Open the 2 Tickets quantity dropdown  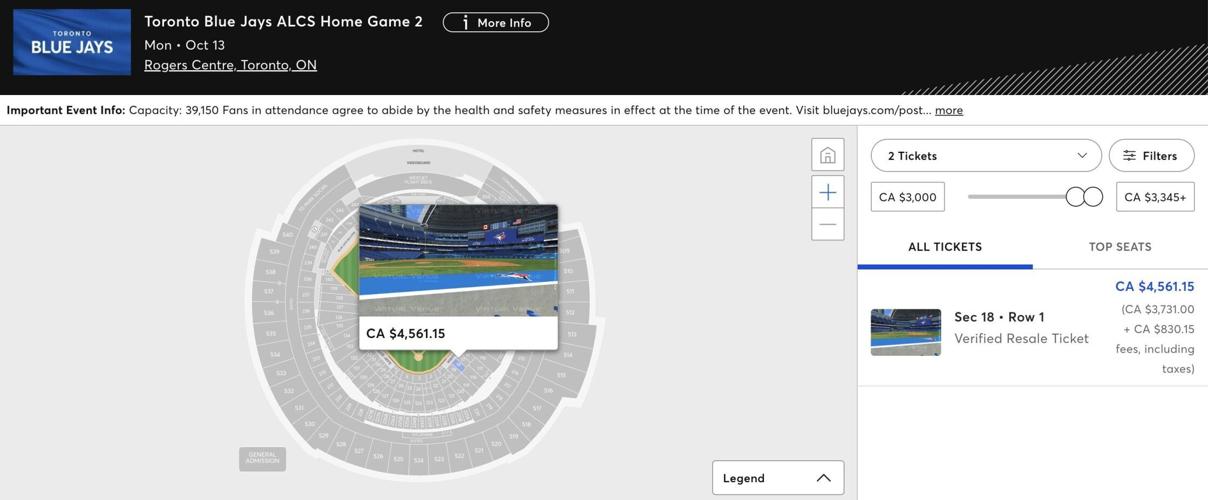tap(986, 155)
